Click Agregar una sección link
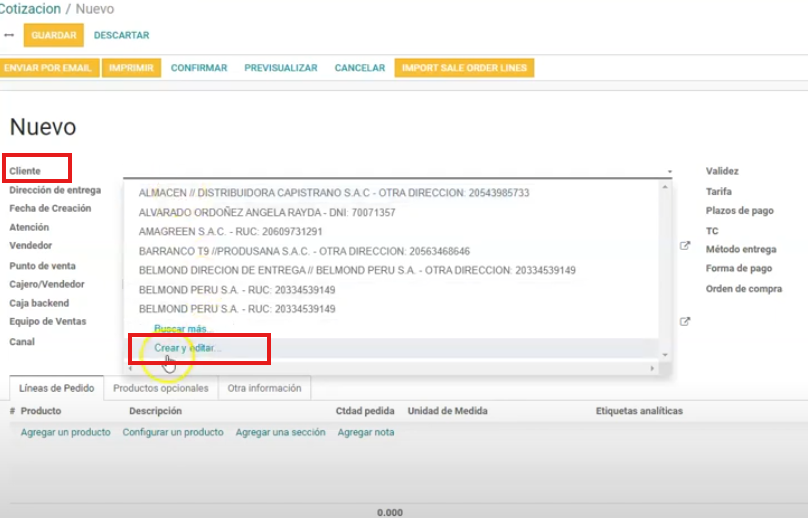Screen dimensions: 808x518 tap(280, 432)
